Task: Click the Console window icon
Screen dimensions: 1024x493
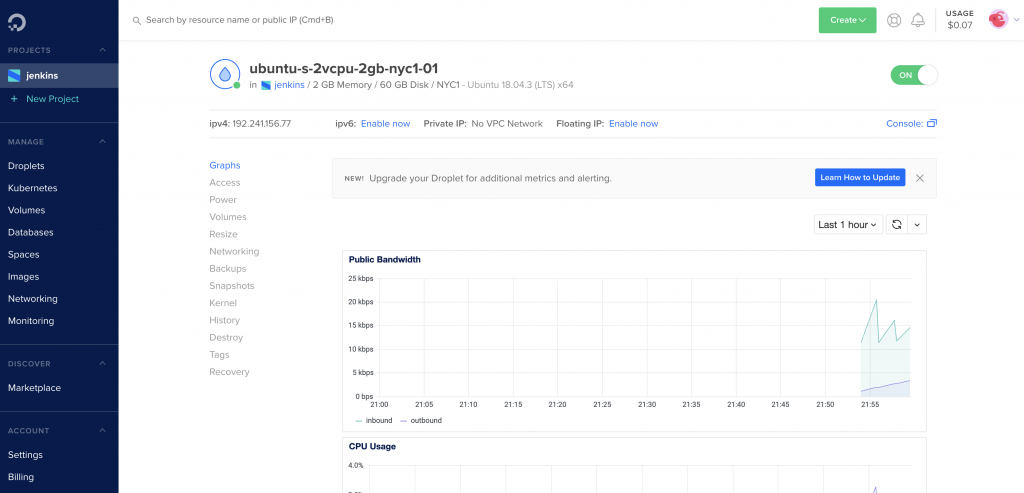Action: (x=932, y=123)
